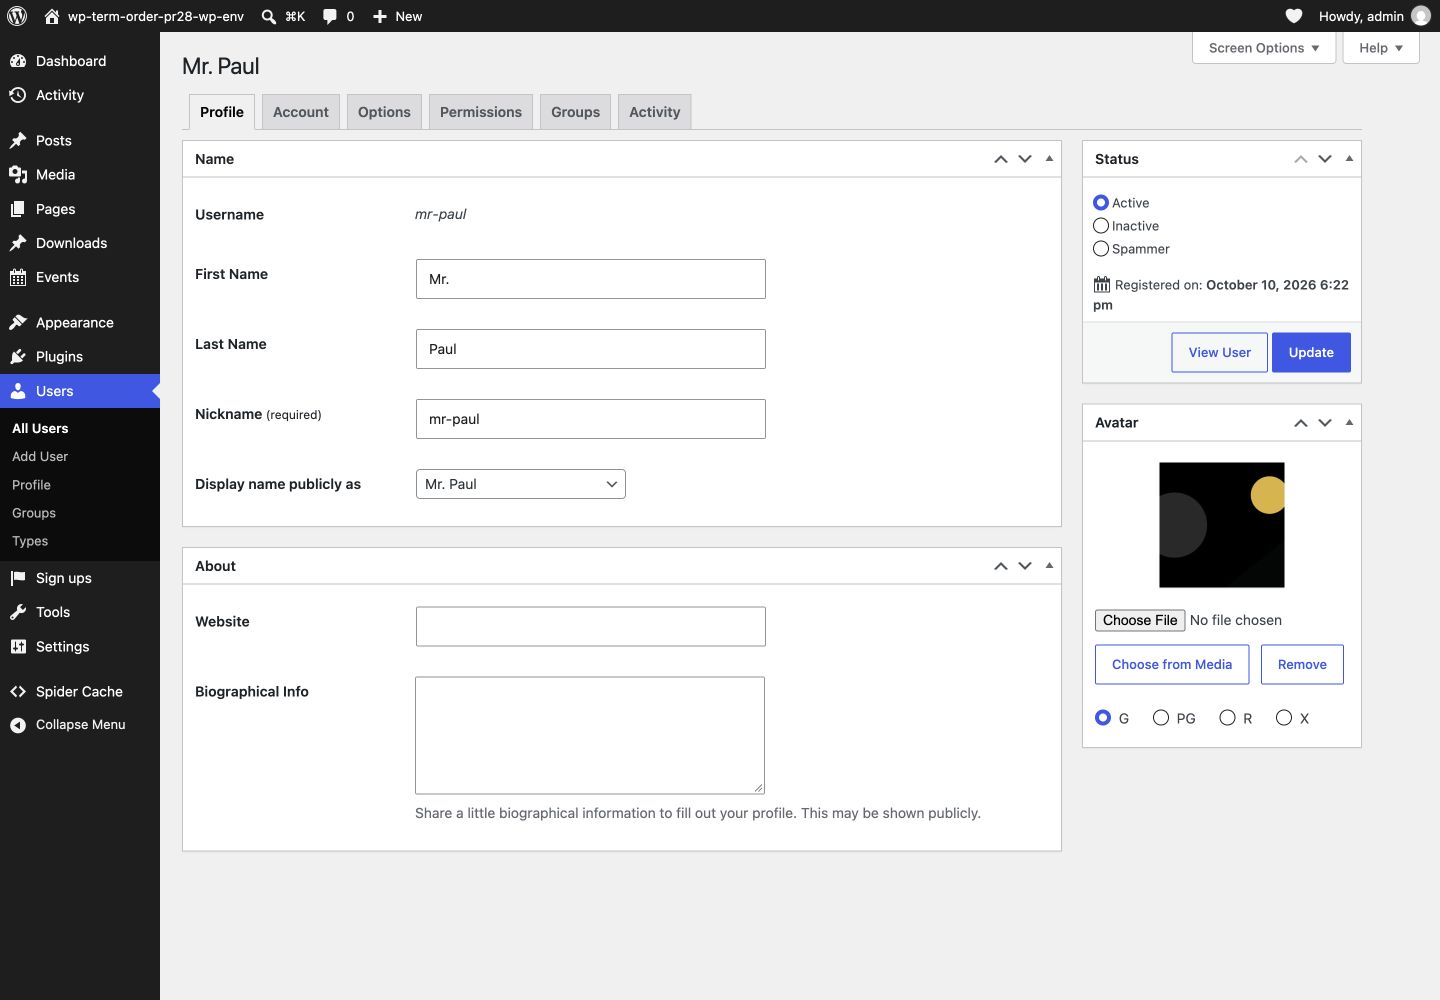Switch to the Permissions tab
This screenshot has width=1440, height=1000.
coord(481,112)
